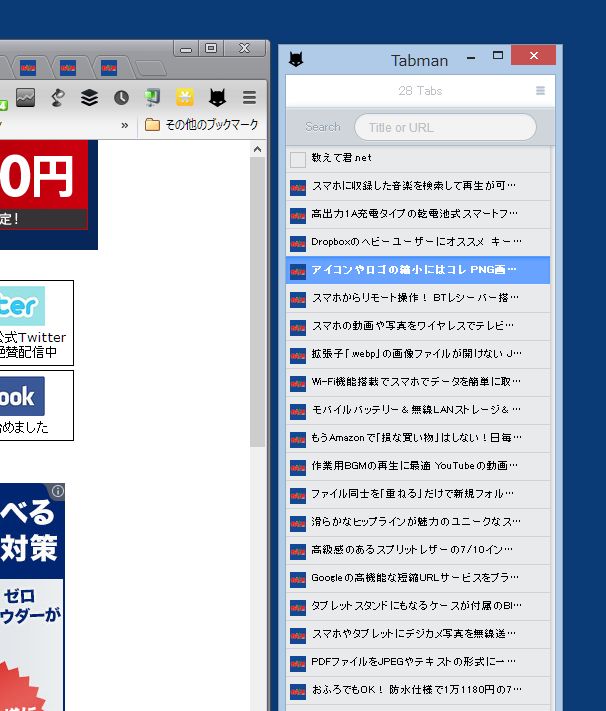Click the desk lamp extension icon
The height and width of the screenshot is (711, 606).
pos(58,97)
